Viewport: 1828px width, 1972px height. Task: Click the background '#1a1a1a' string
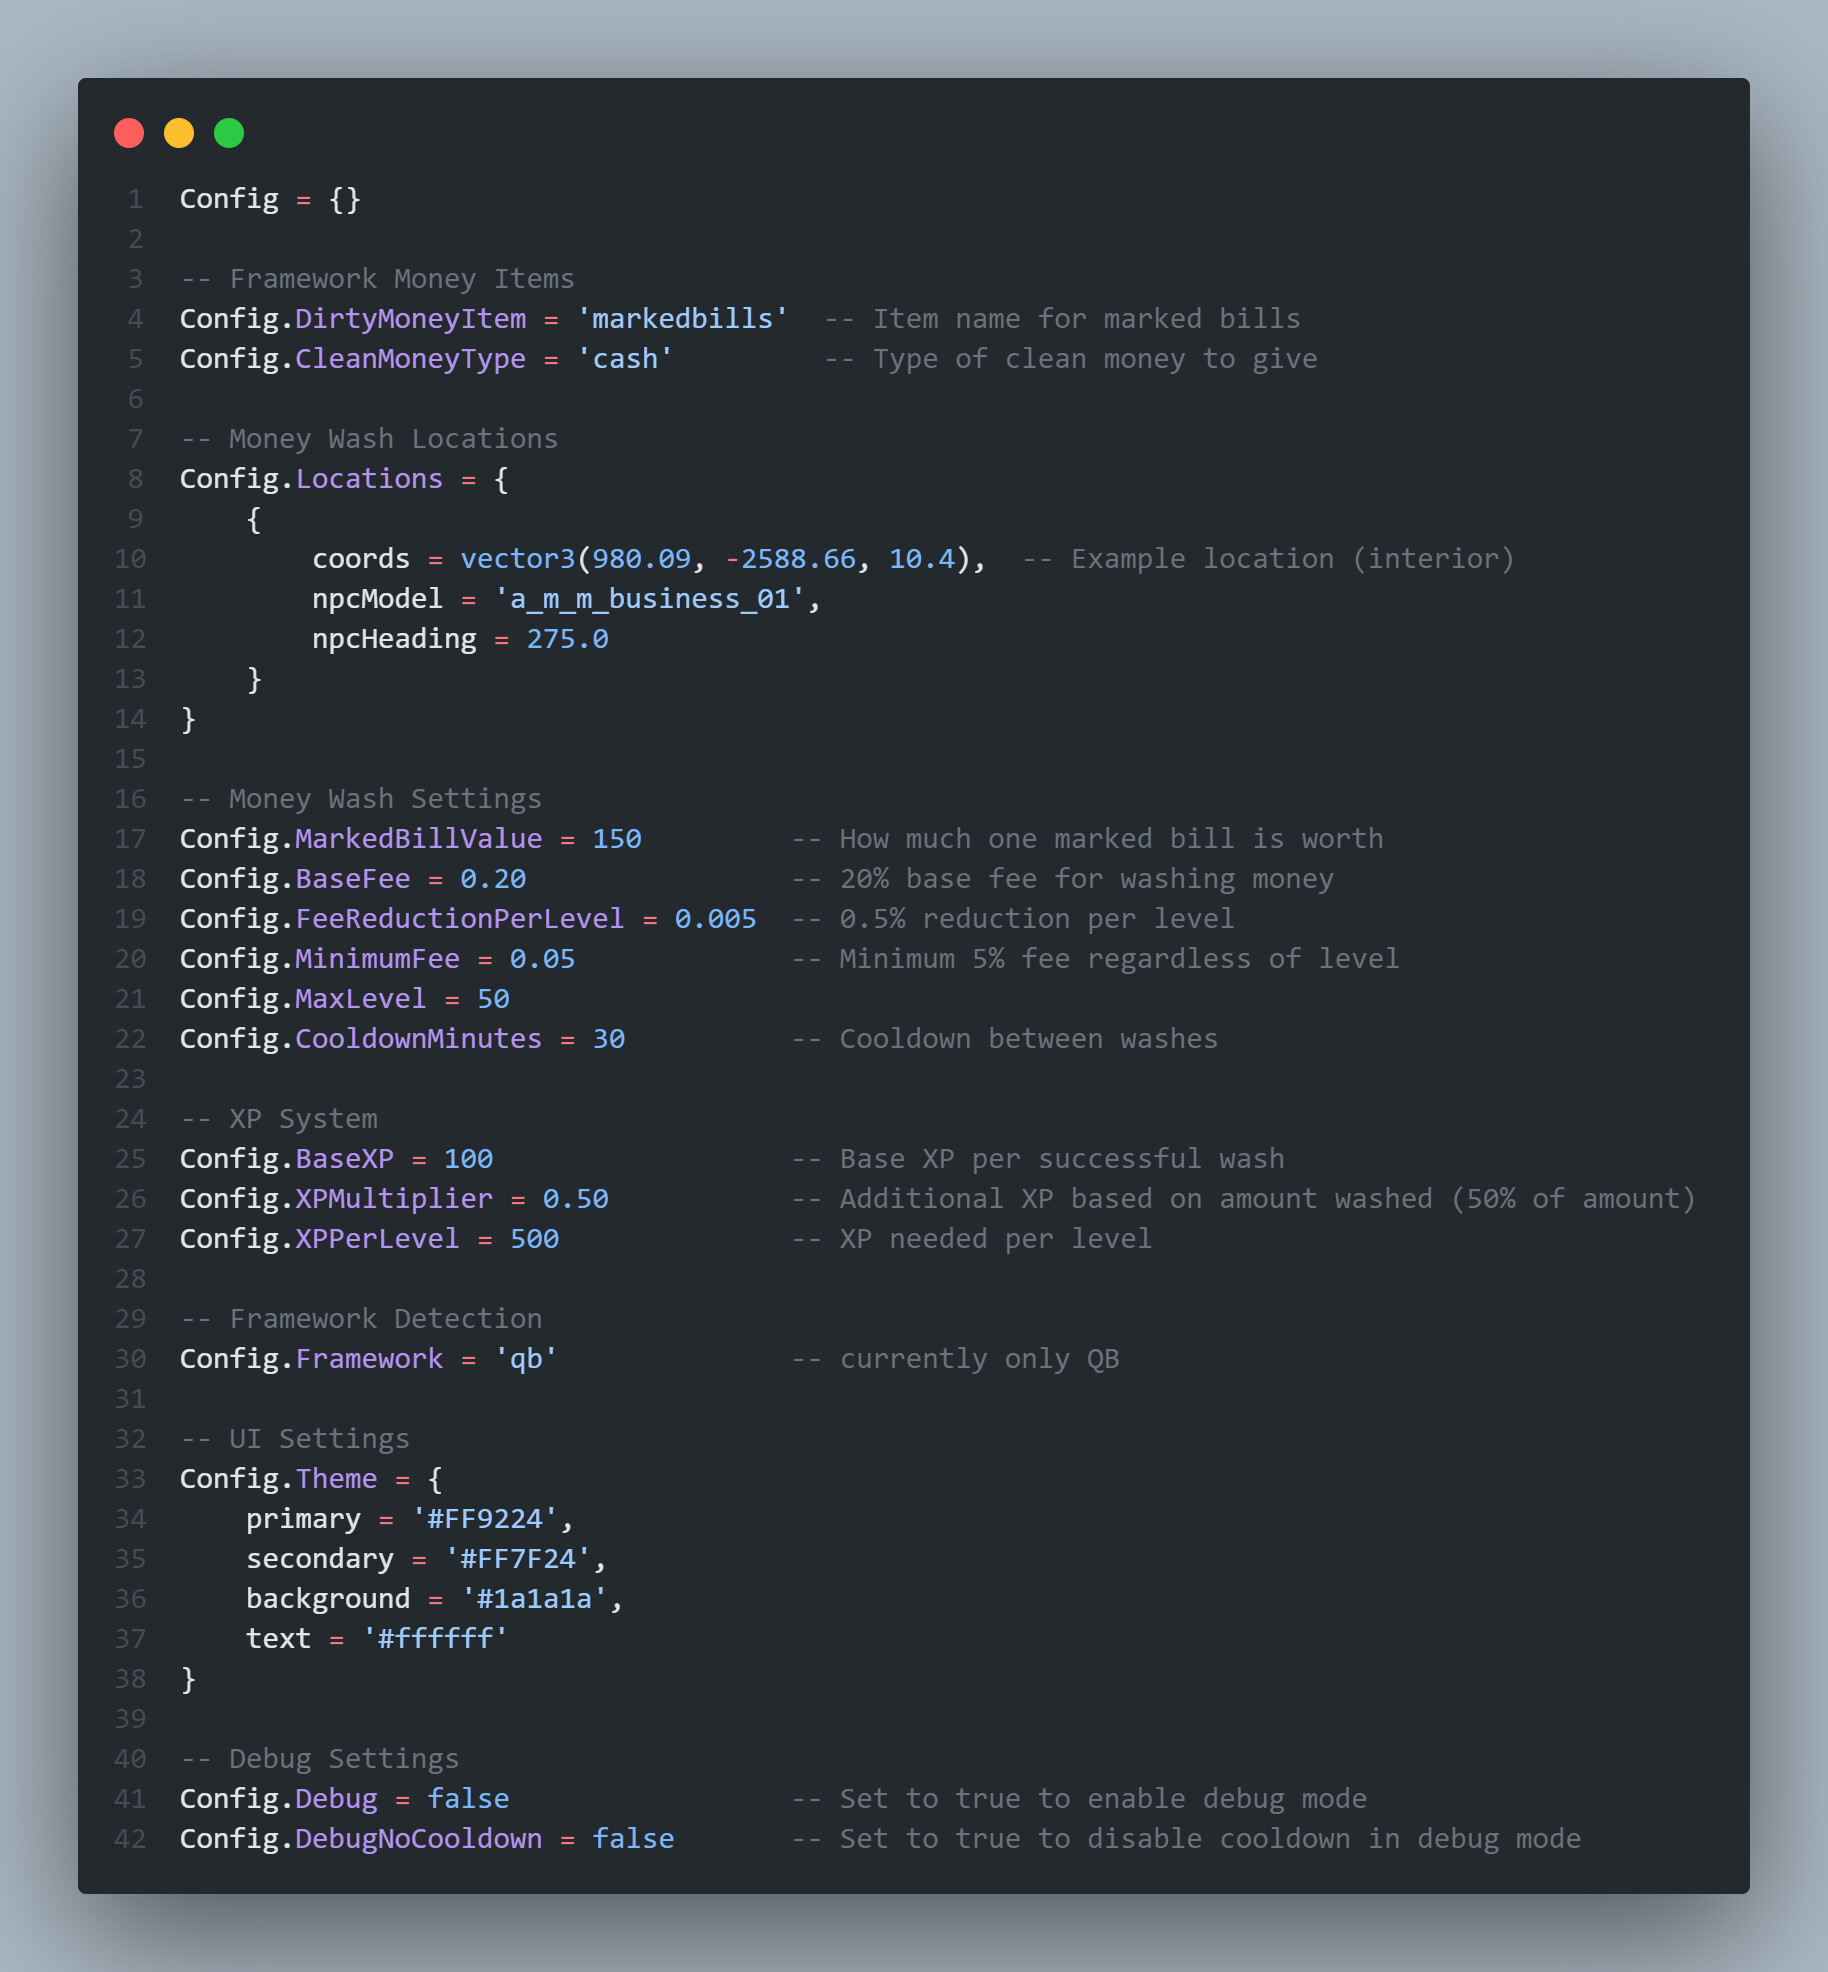pos(534,1599)
